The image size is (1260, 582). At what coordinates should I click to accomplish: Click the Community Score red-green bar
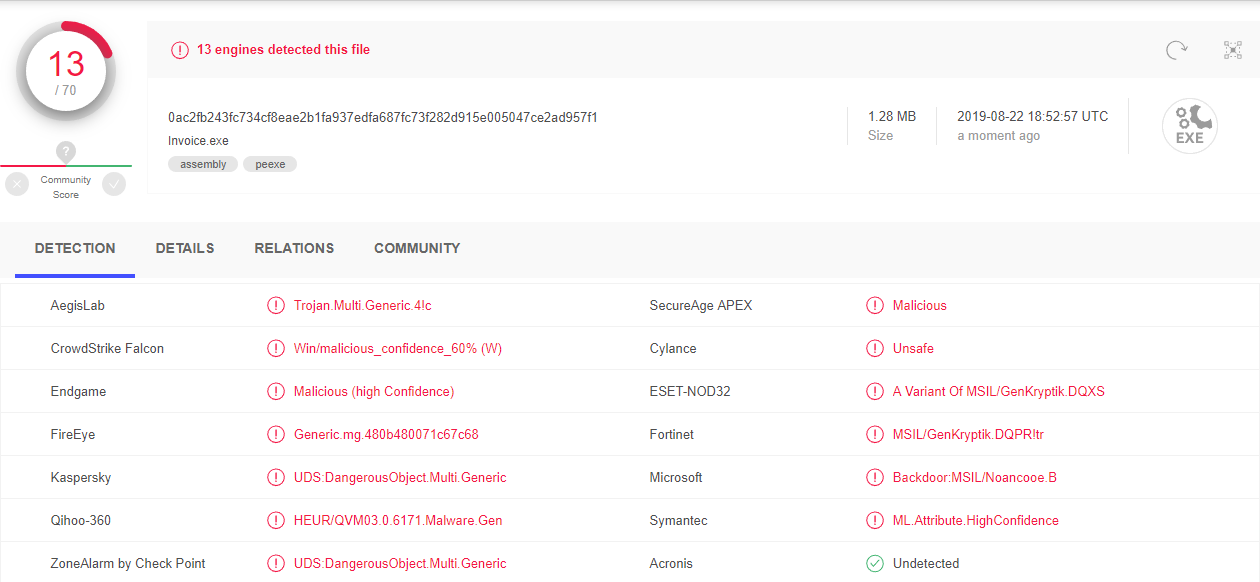tap(66, 166)
